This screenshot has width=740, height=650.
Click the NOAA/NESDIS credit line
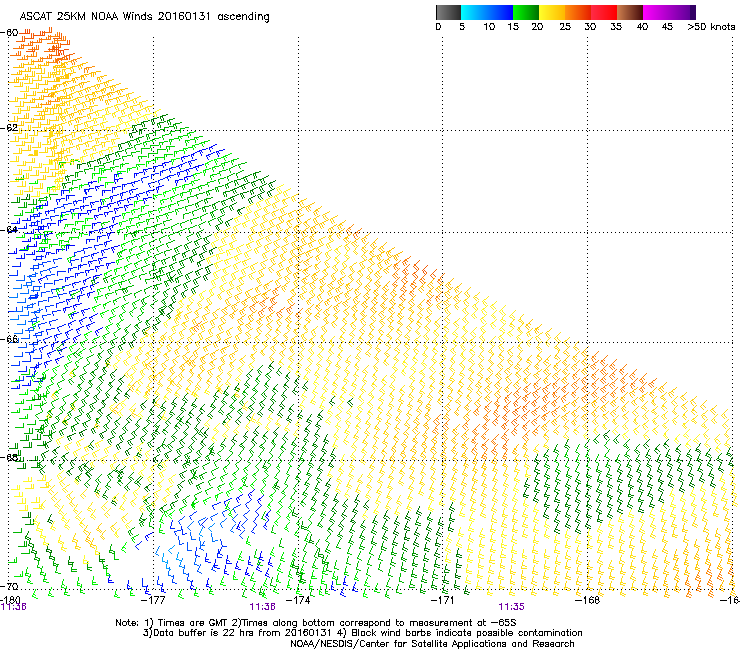(x=432, y=644)
